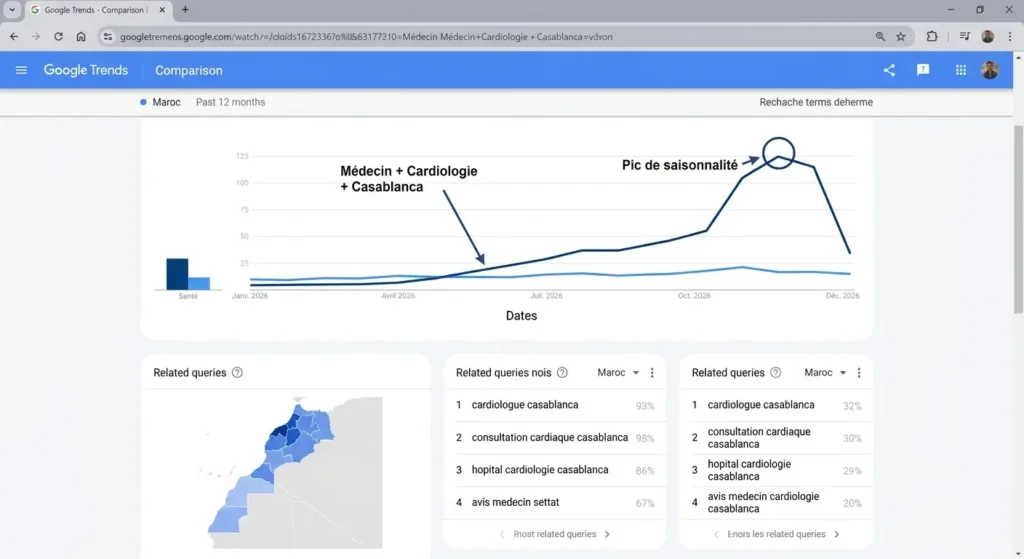Viewport: 1024px width, 559px height.
Task: Click the Comparison header title
Action: pyautogui.click(x=189, y=71)
